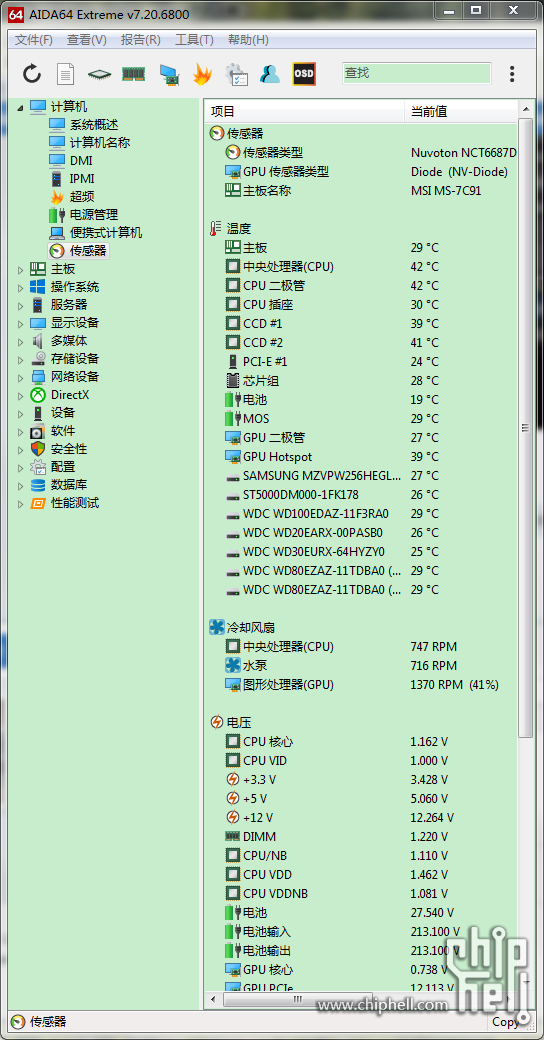Viewport: 544px width, 1040px height.
Task: Click the 软件 tree icon
Action: pyautogui.click(x=38, y=430)
